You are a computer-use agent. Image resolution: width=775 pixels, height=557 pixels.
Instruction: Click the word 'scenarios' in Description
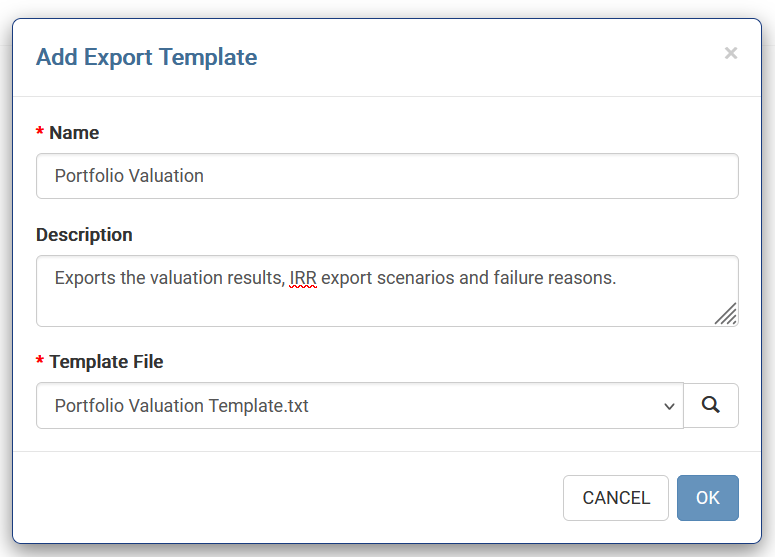click(417, 278)
